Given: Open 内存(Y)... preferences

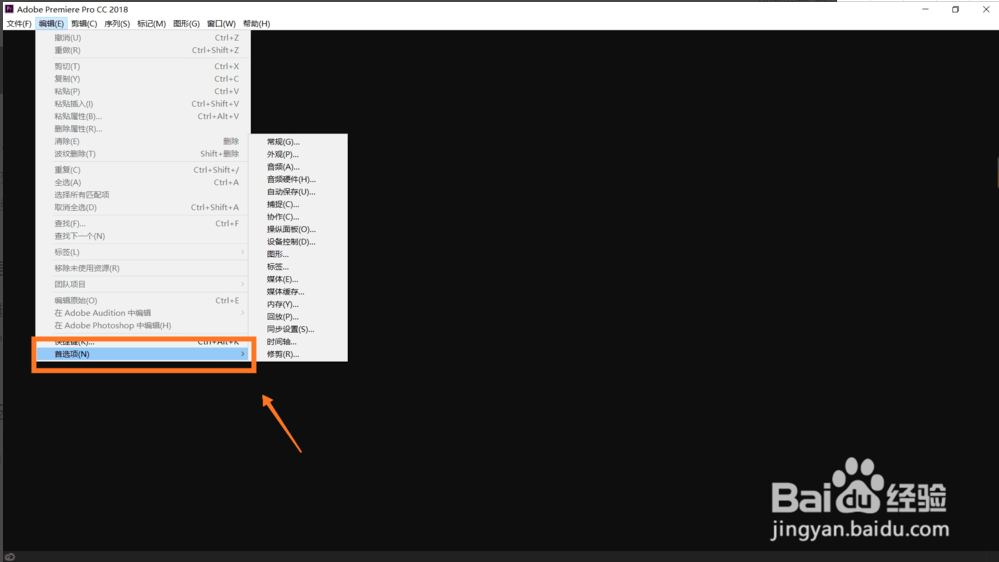Looking at the screenshot, I should click(298, 305).
